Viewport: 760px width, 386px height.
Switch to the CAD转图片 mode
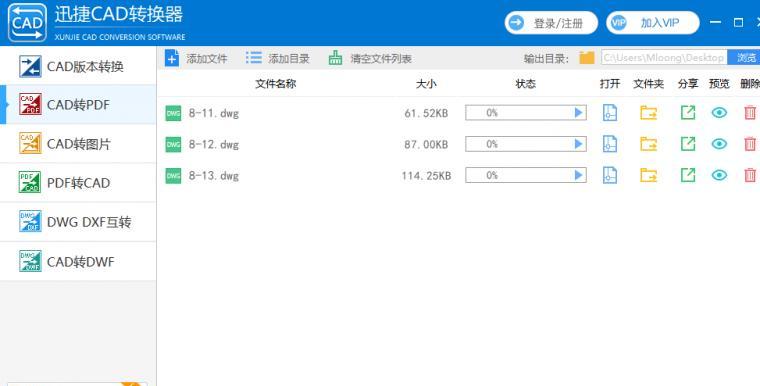(x=78, y=144)
